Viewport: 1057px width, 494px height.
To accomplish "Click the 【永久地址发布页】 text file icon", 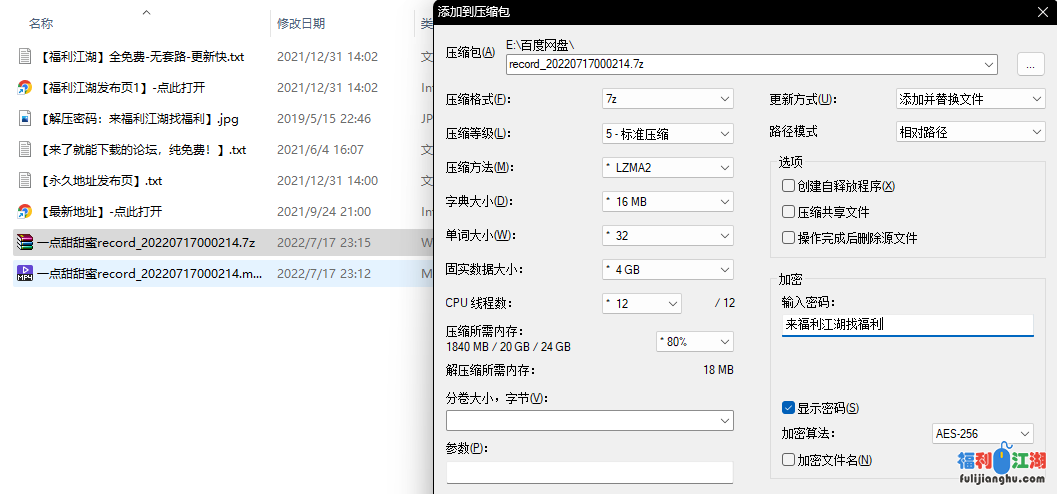I will 25,181.
